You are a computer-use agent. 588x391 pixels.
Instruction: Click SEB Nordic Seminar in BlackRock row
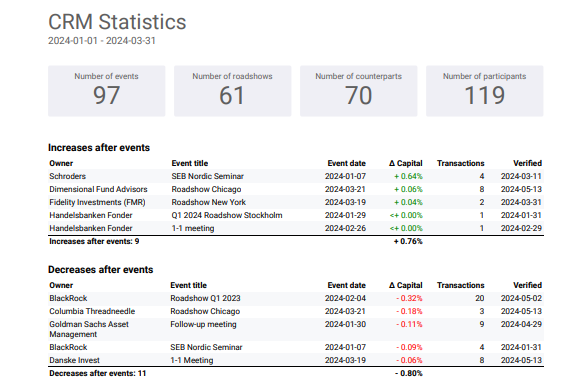pos(206,348)
